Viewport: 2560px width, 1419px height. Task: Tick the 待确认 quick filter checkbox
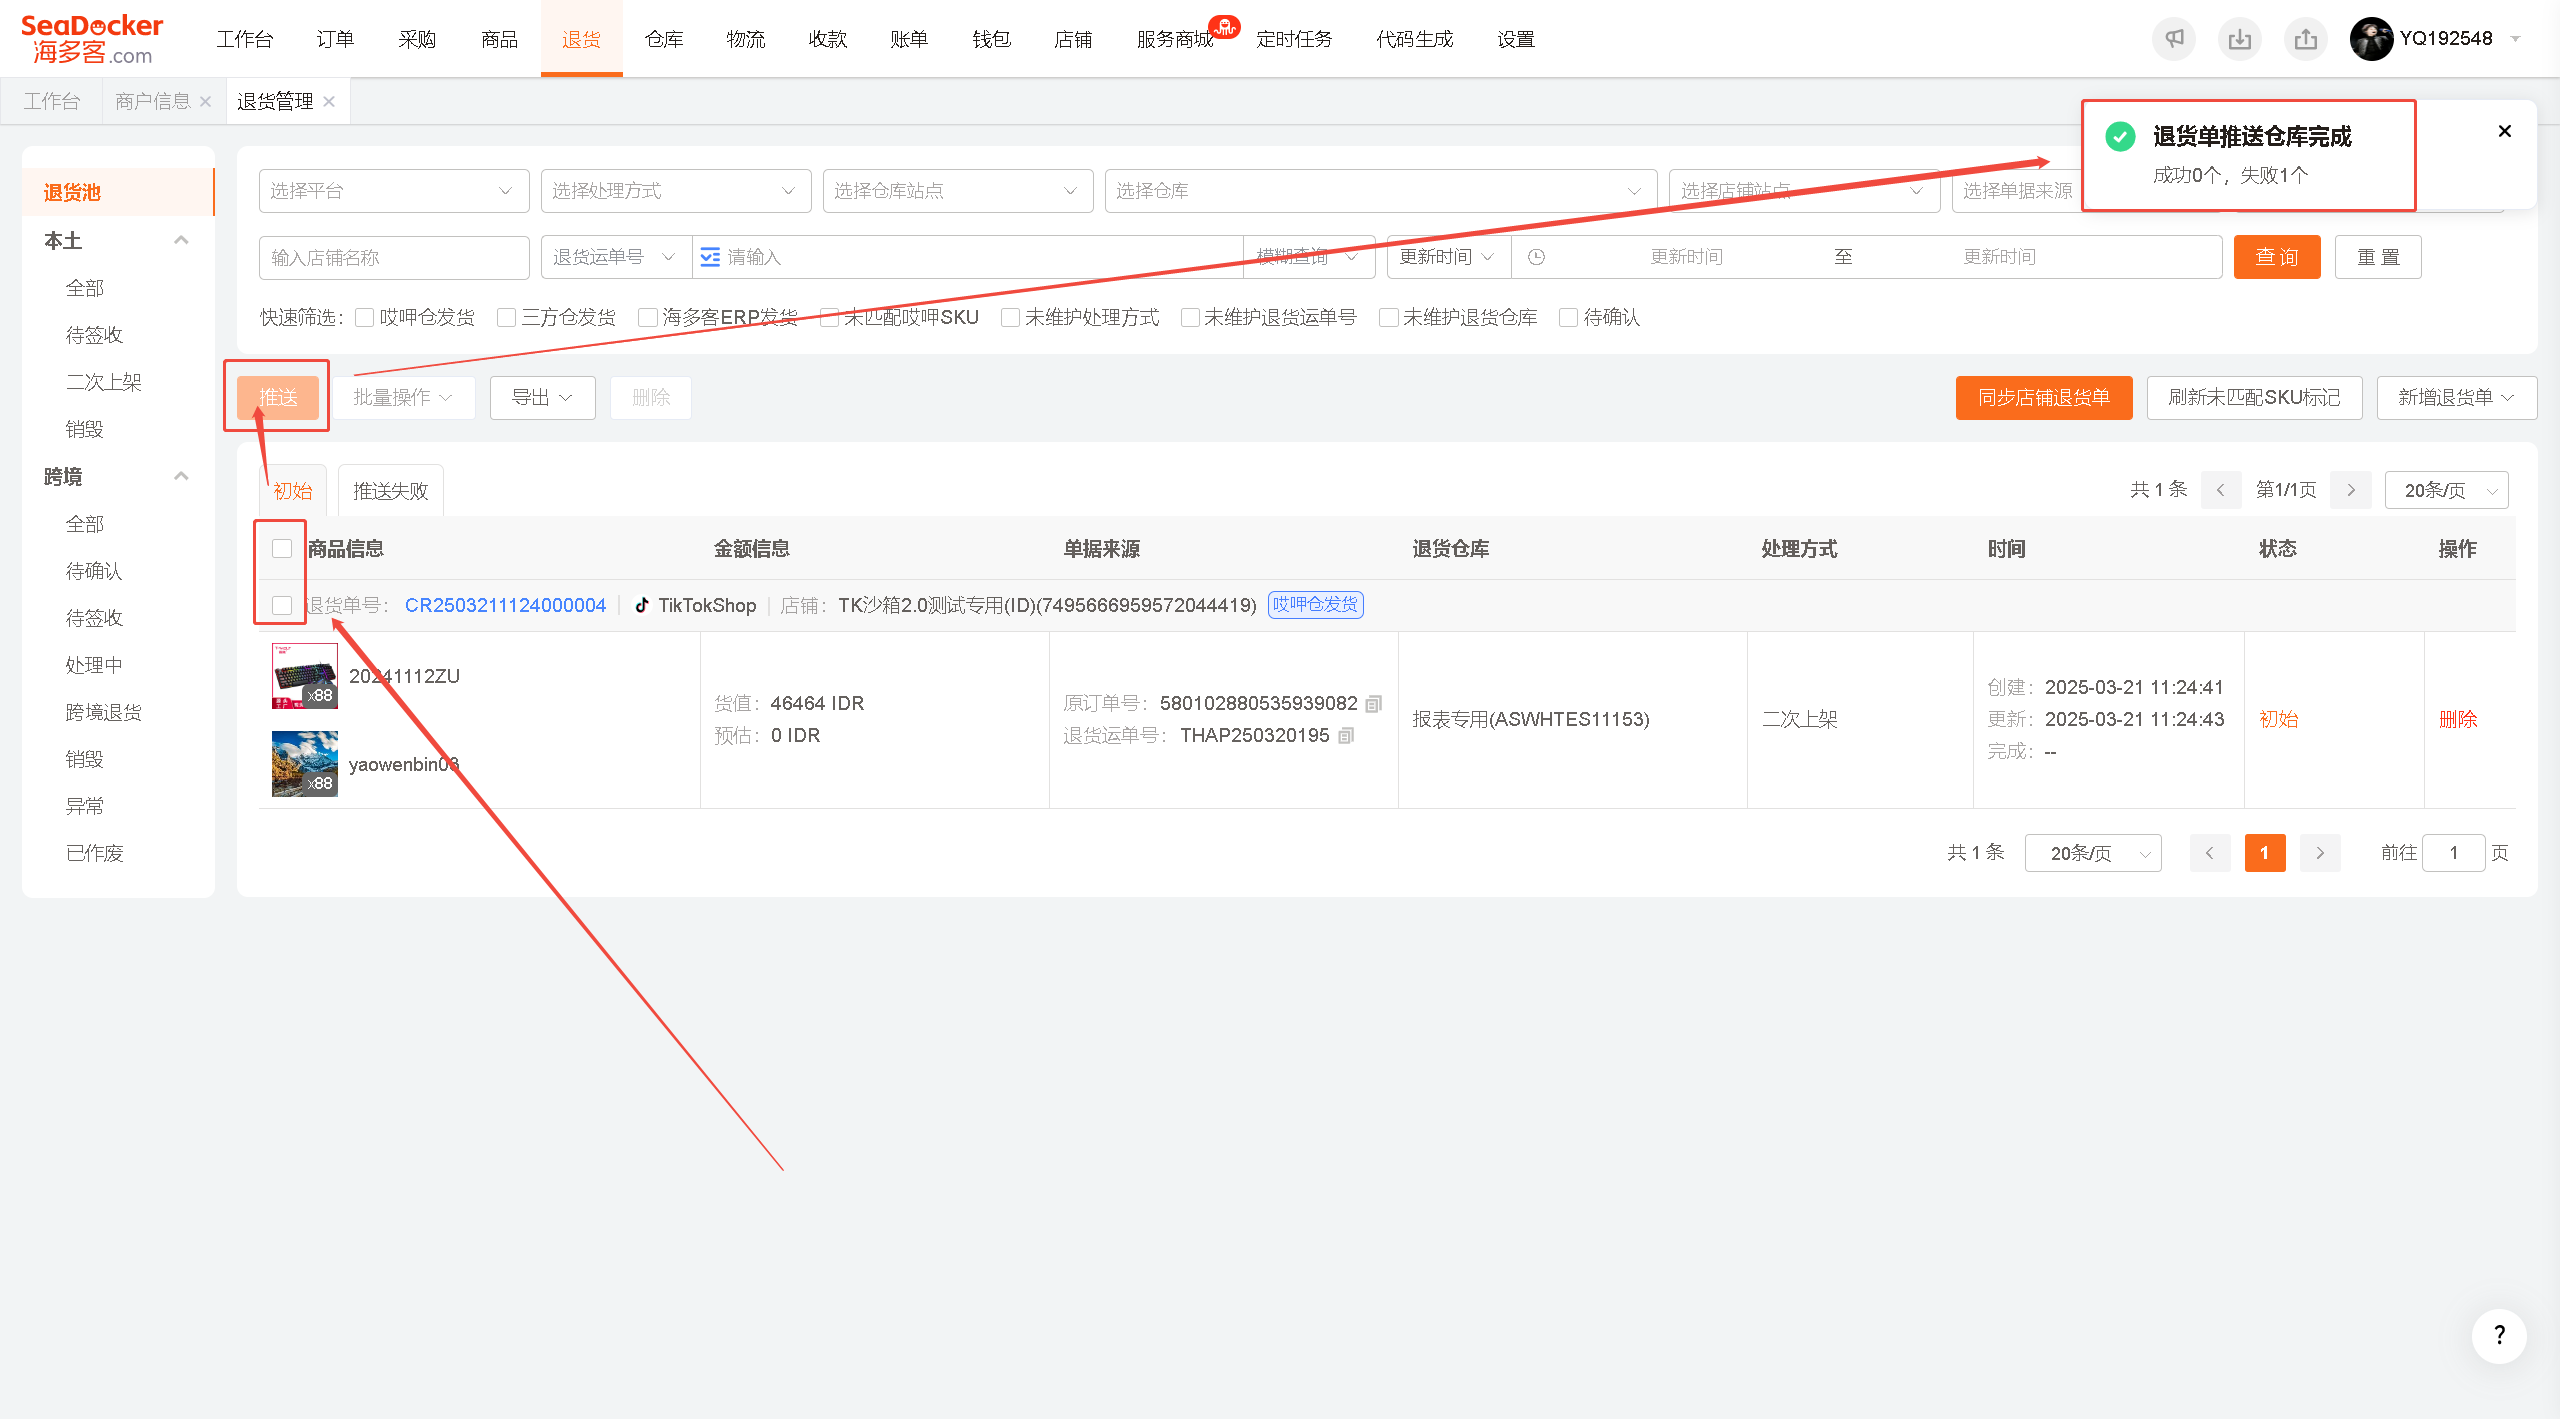pos(1569,317)
